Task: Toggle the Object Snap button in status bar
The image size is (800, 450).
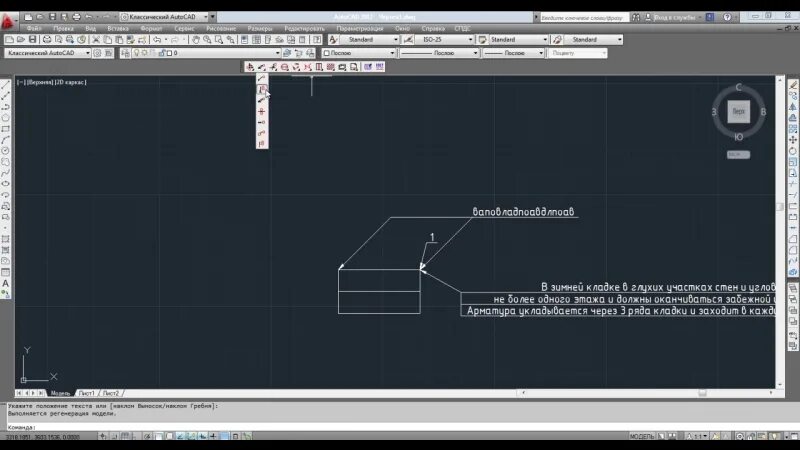Action: click(158, 436)
